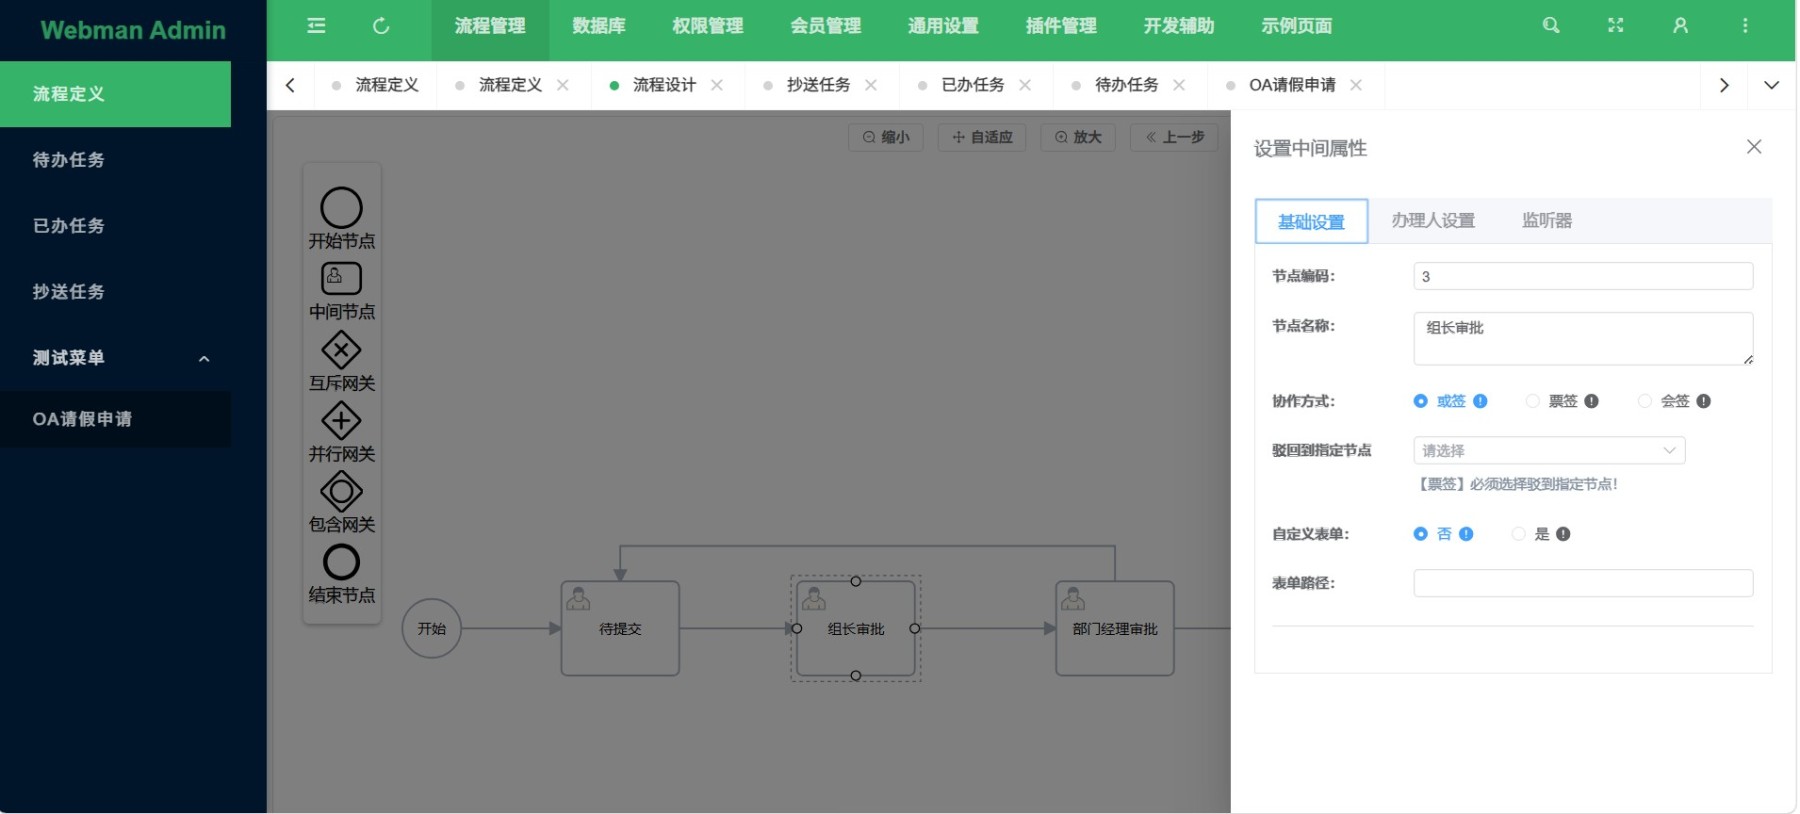Select the 会签 radio option
The width and height of the screenshot is (1800, 814).
(x=1644, y=401)
